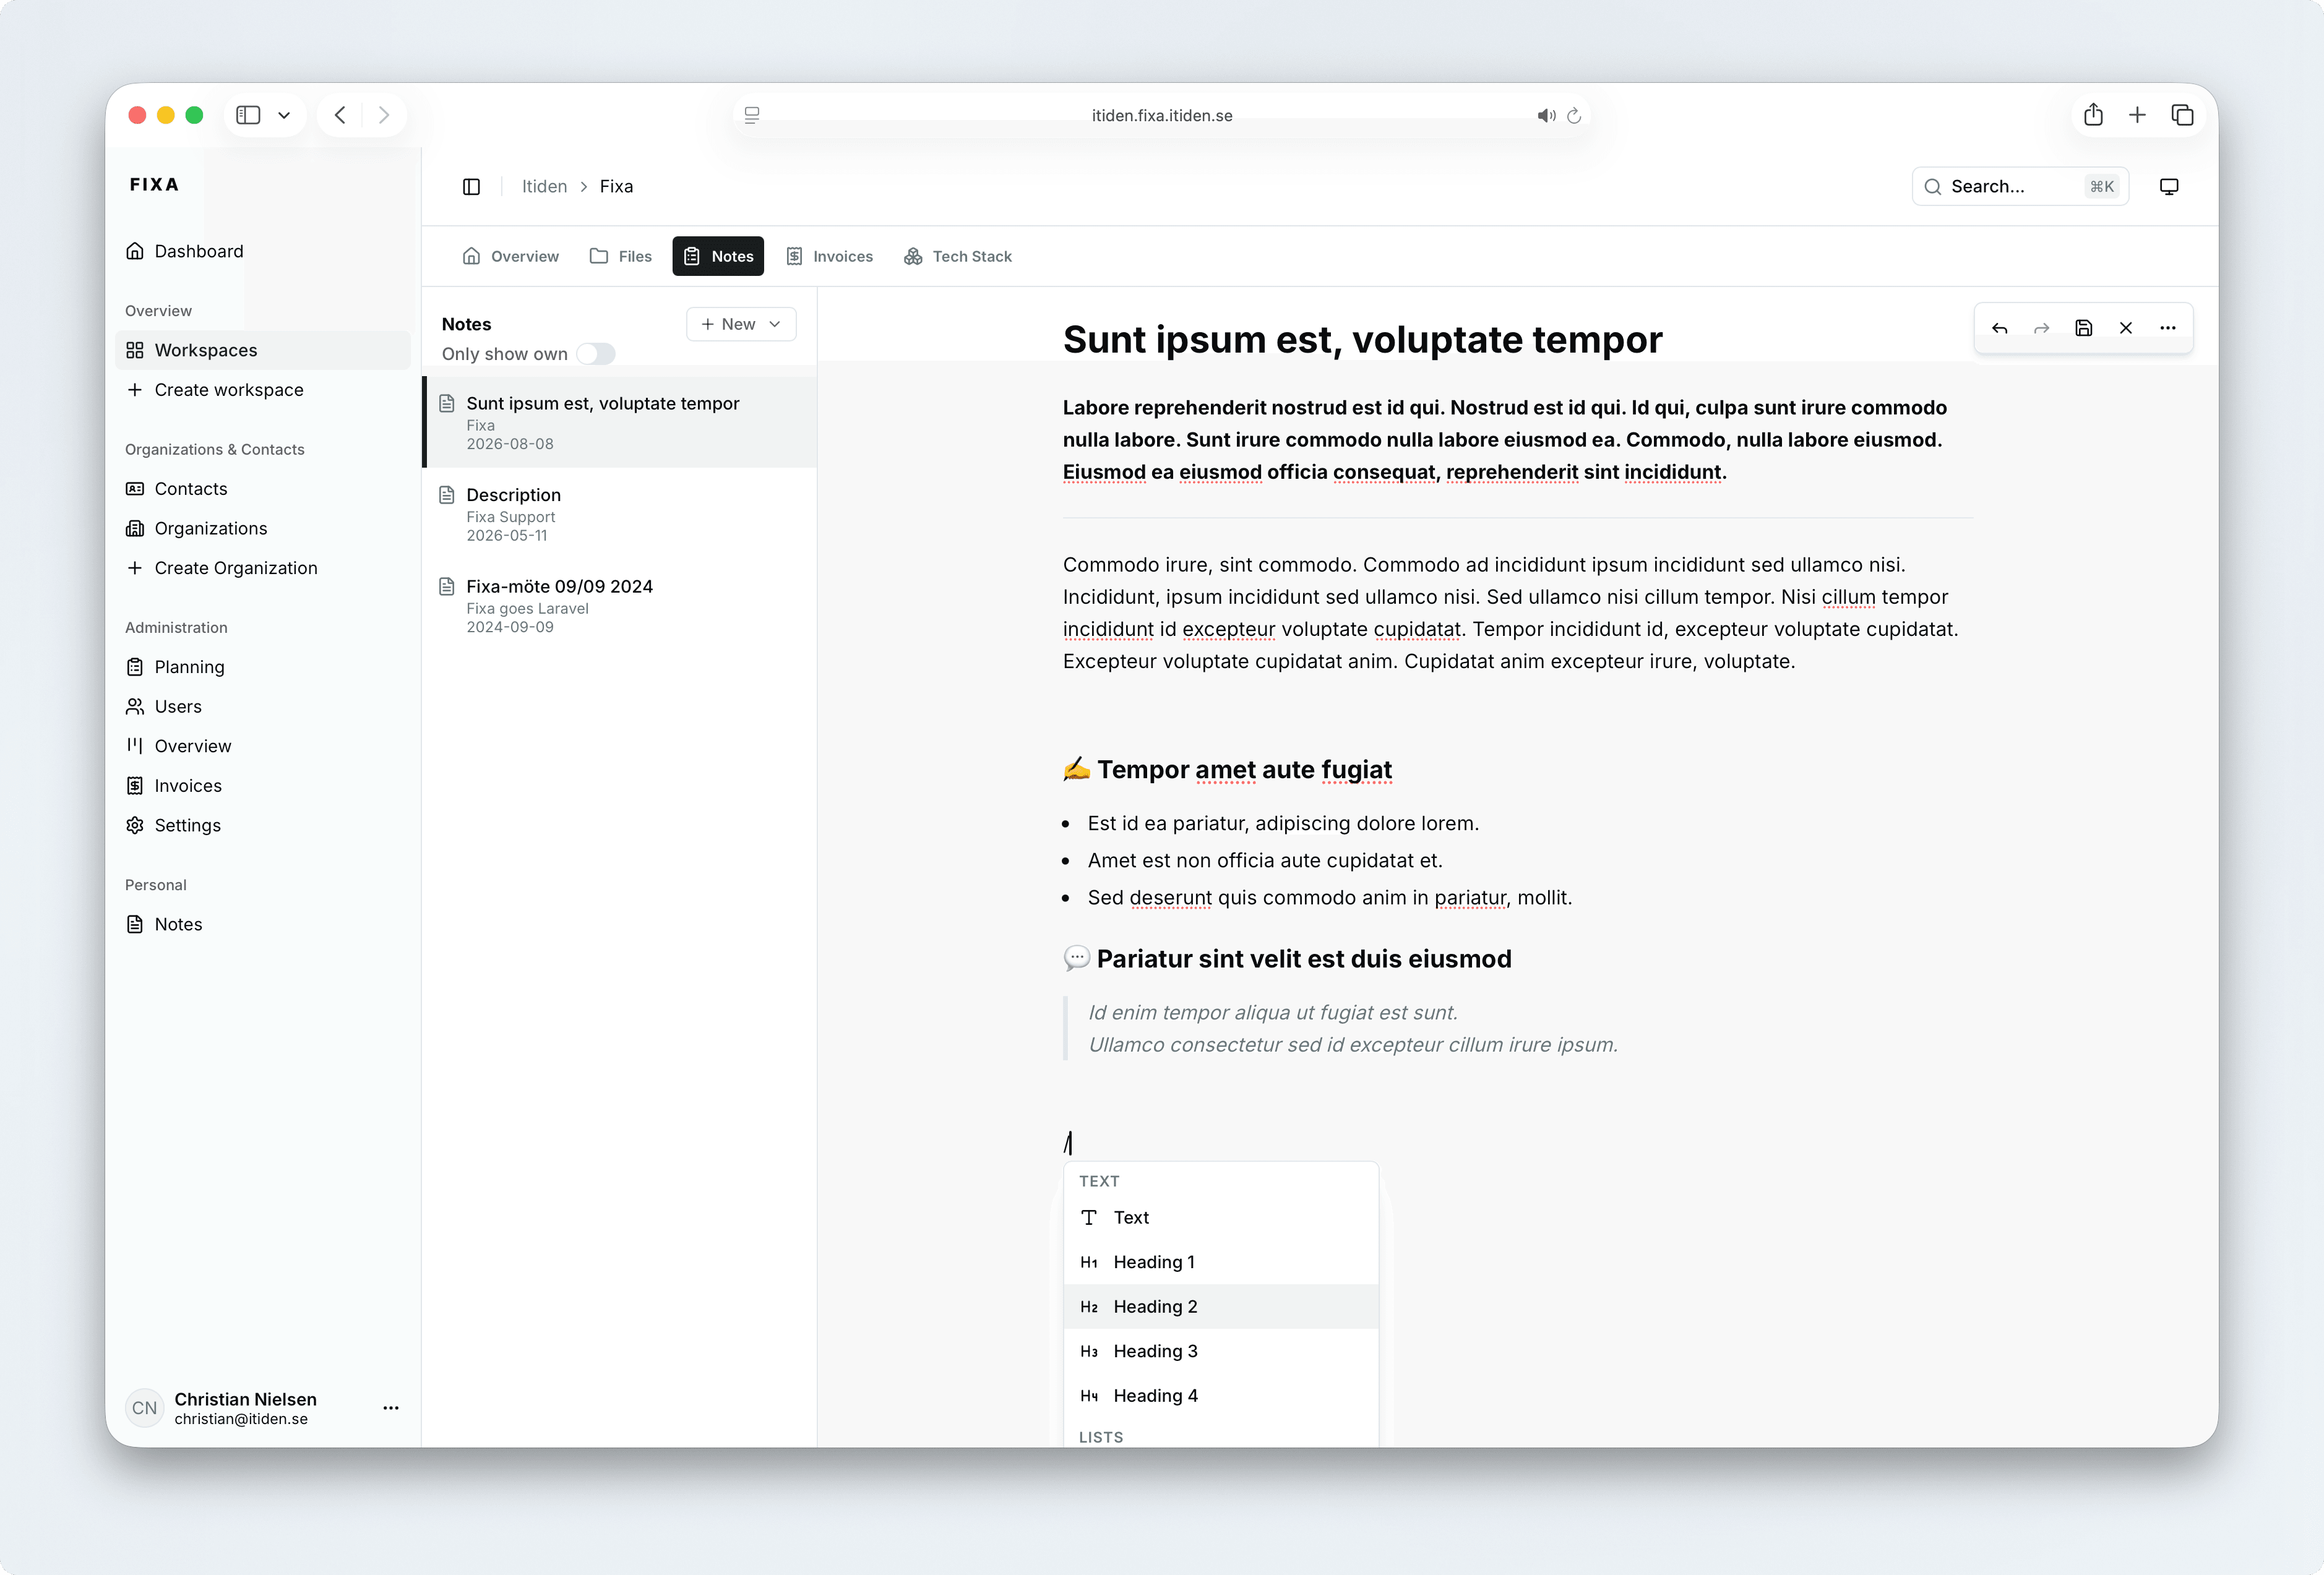Toggle the Only show own switch
This screenshot has width=2324, height=1575.
pyautogui.click(x=596, y=354)
